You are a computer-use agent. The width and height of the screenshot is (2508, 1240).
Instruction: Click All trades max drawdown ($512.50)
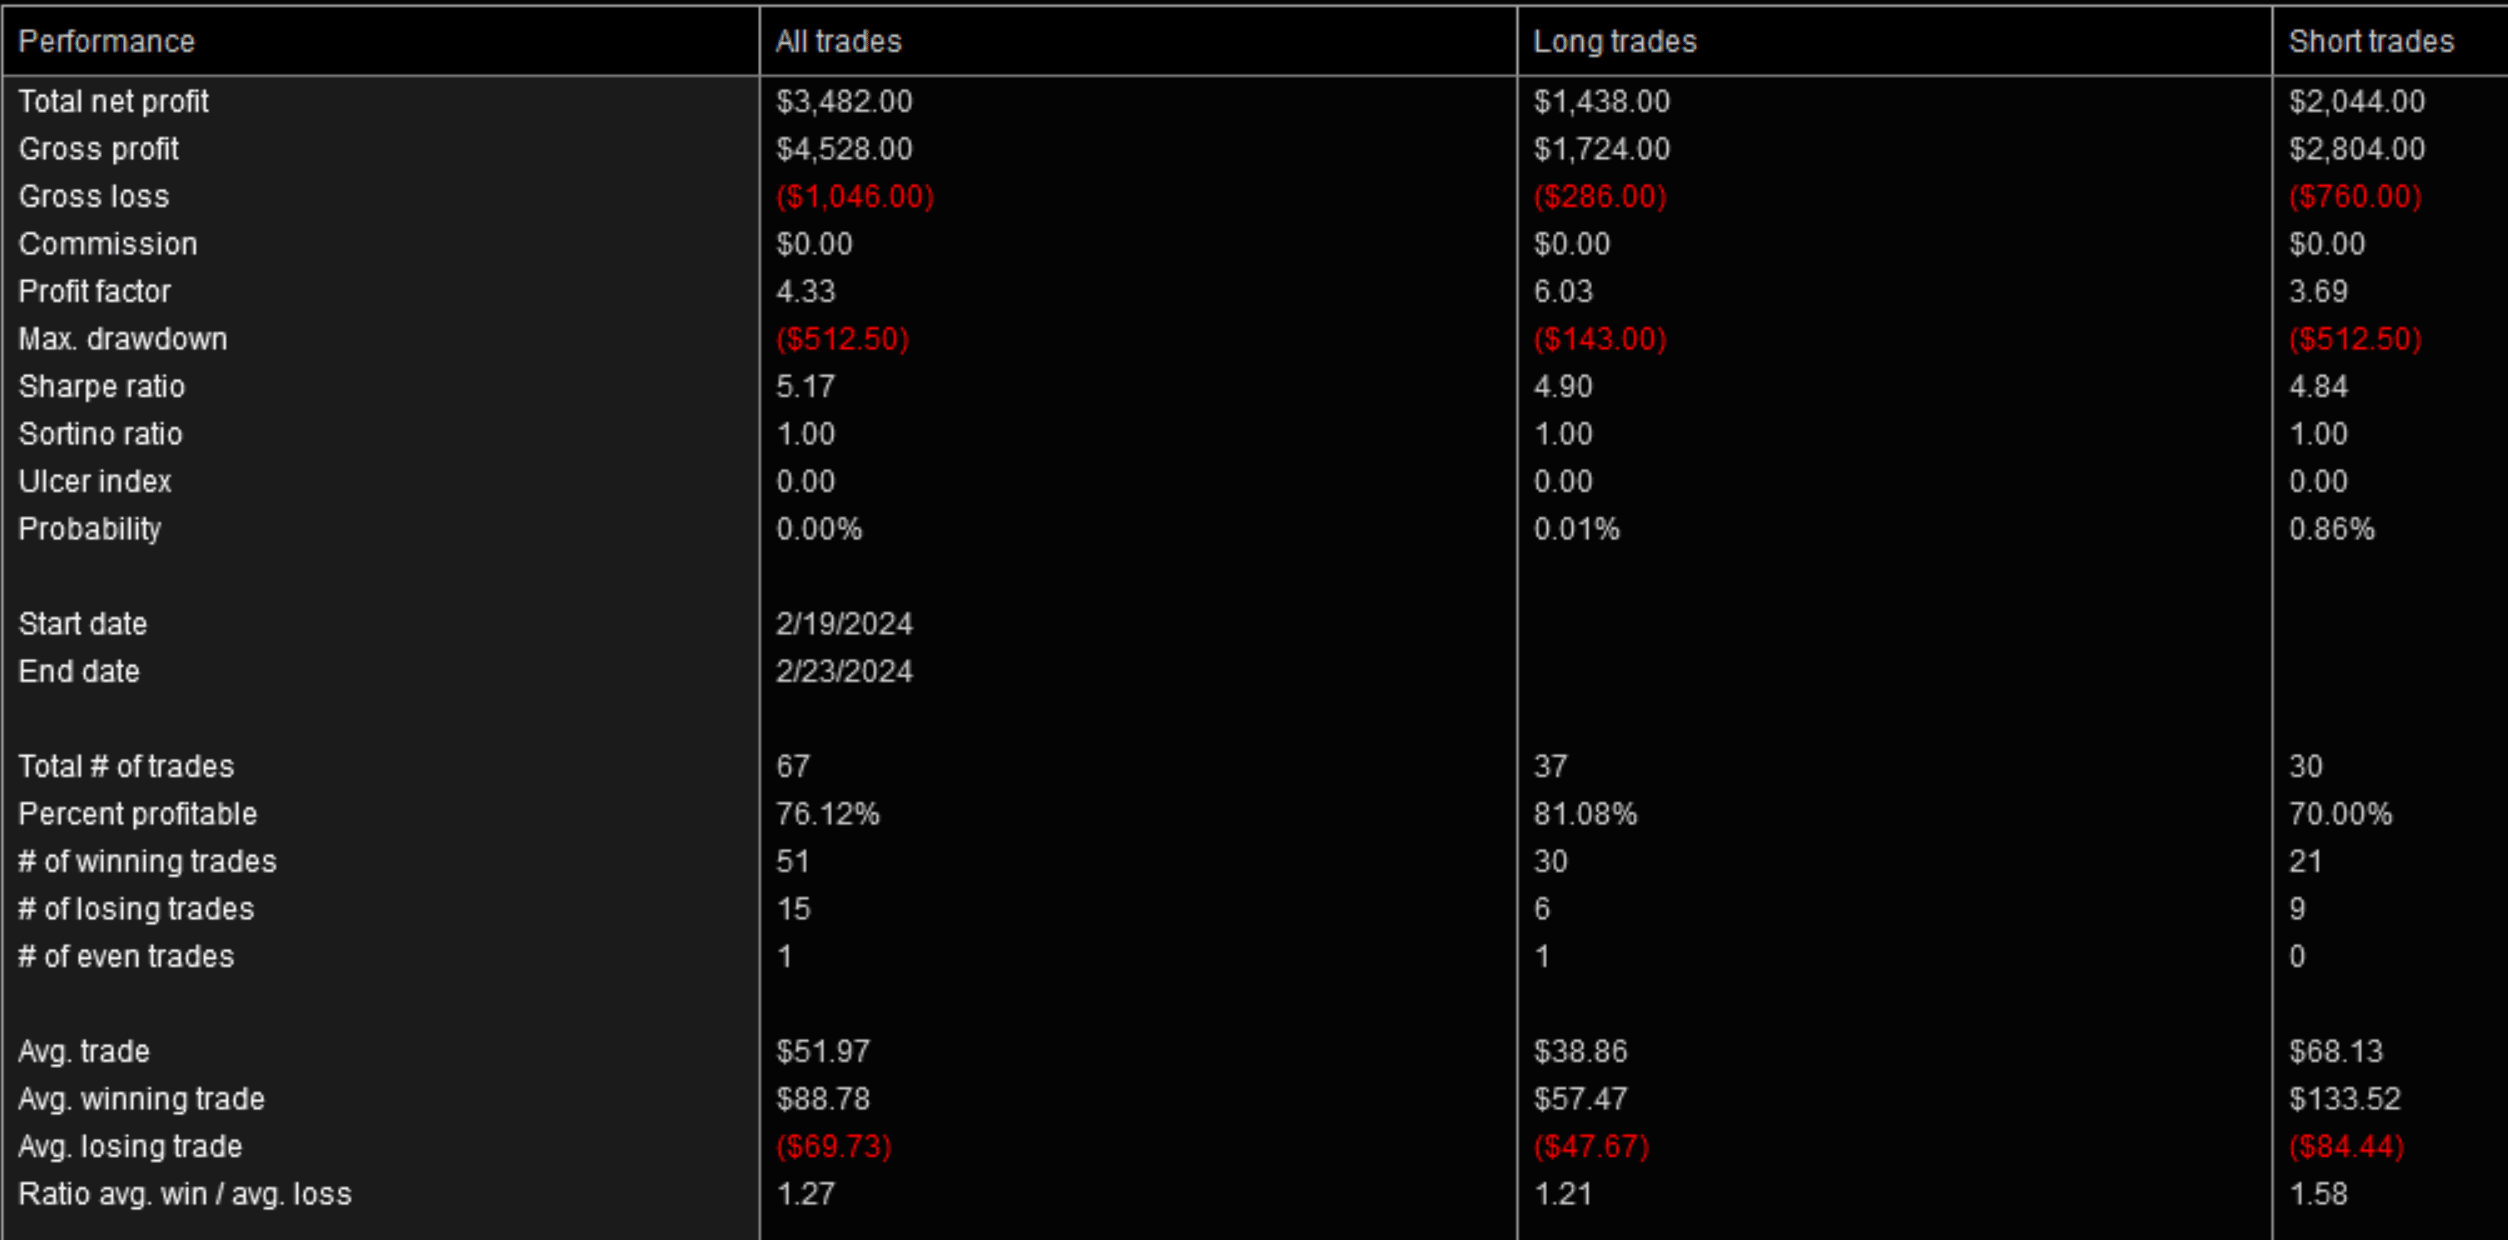[842, 339]
